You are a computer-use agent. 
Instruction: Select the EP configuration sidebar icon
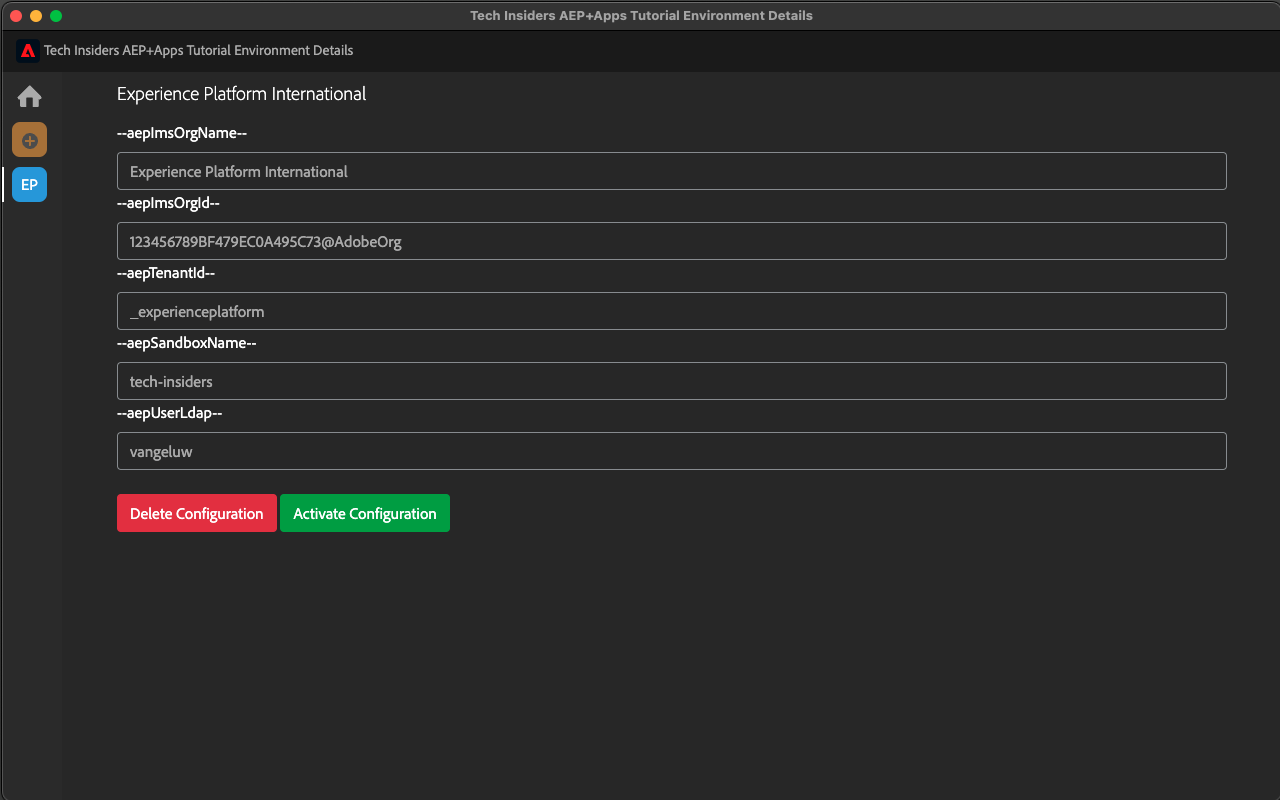(x=29, y=184)
